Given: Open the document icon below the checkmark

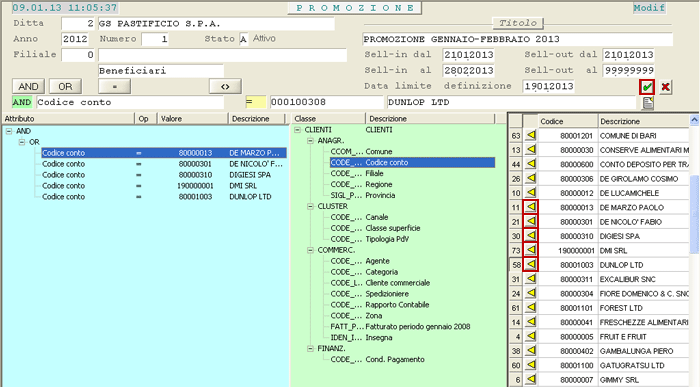Looking at the screenshot, I should pos(648,103).
